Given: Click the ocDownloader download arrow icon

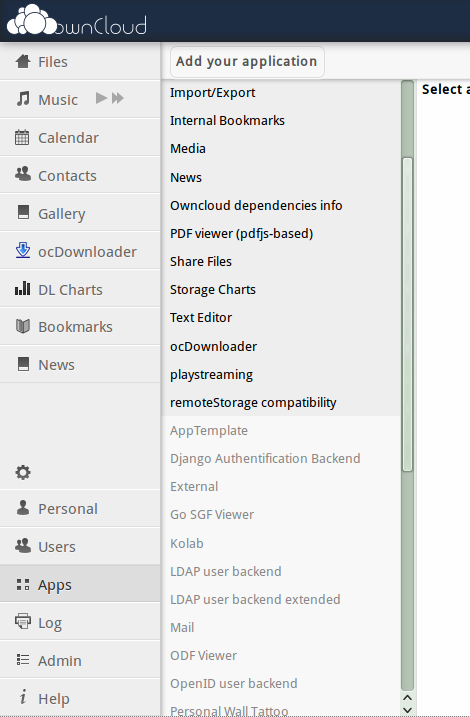Looking at the screenshot, I should [23, 251].
